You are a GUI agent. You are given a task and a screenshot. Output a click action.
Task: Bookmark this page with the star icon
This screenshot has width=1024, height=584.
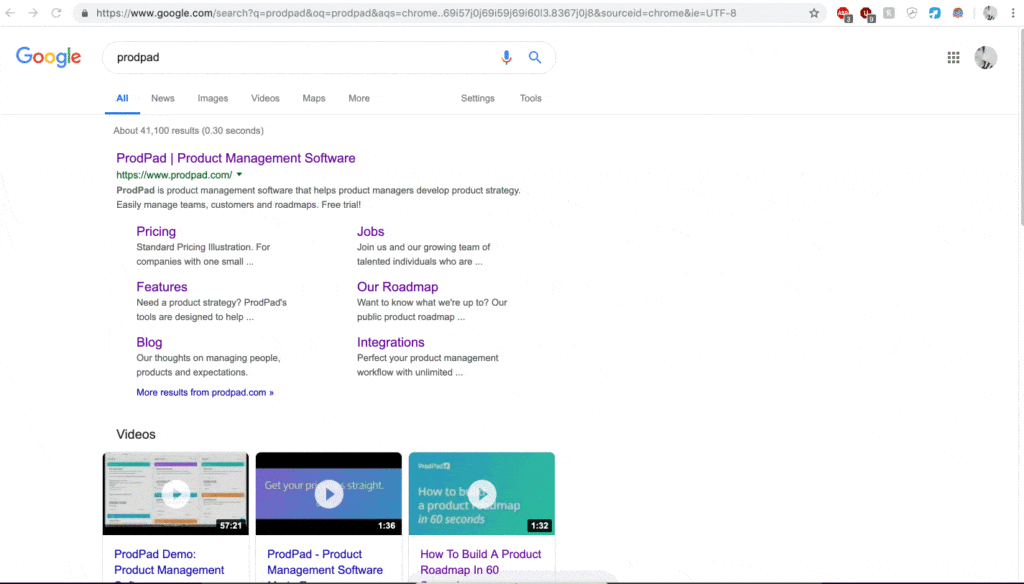pos(814,13)
